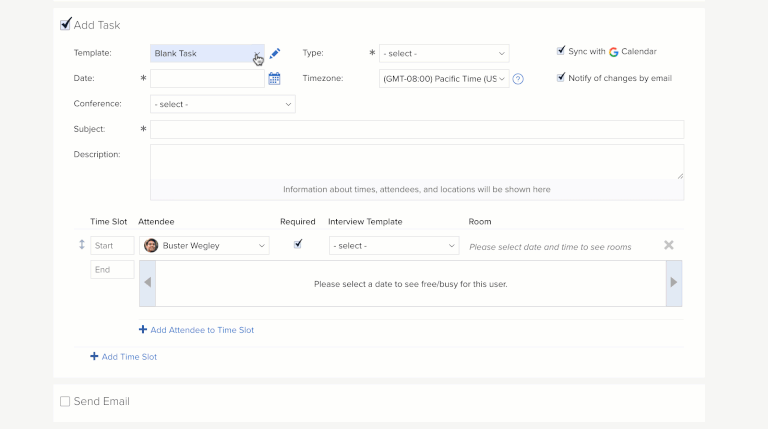Click the Time Slot column header

108,221
